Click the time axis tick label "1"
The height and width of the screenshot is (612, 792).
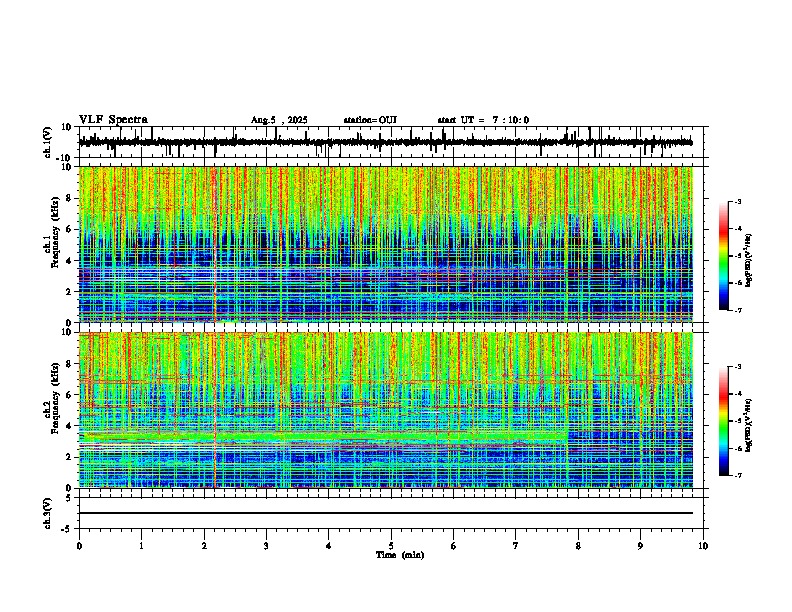(141, 546)
